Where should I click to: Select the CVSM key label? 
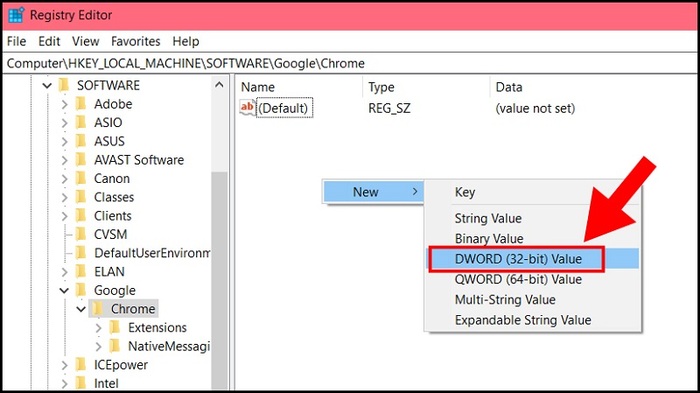111,234
